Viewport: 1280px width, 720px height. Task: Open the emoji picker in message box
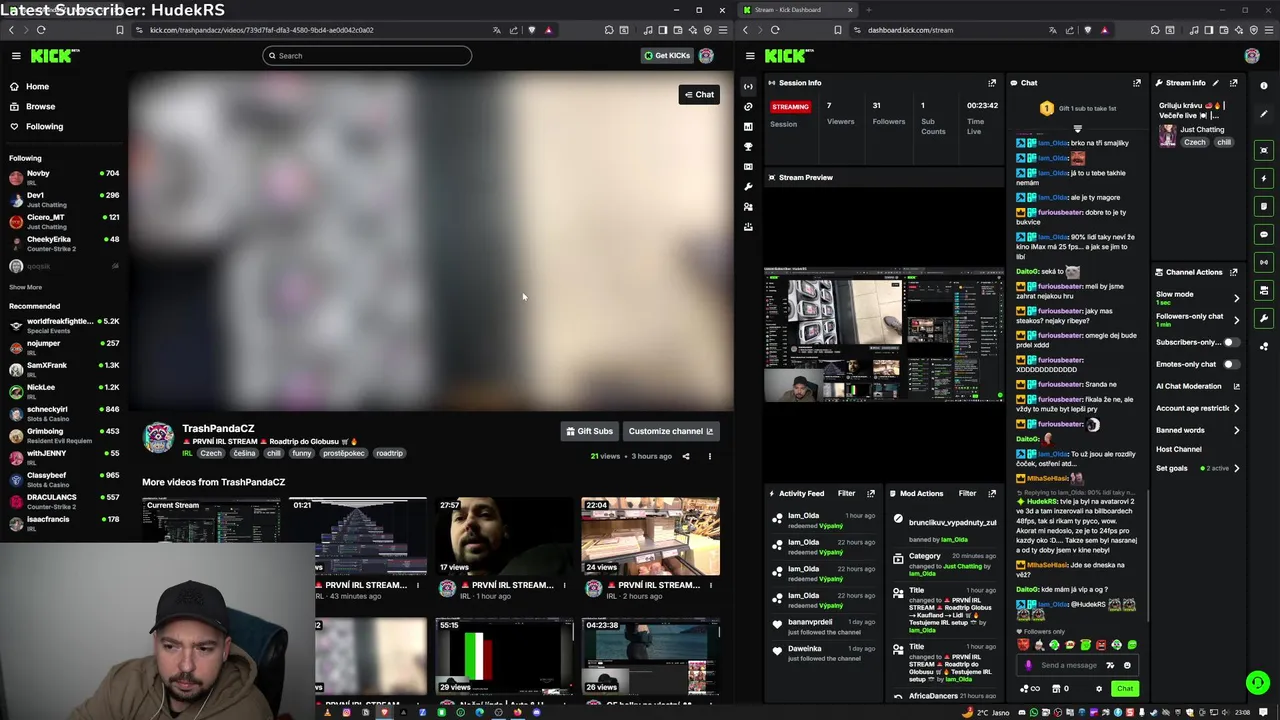[x=1127, y=665]
